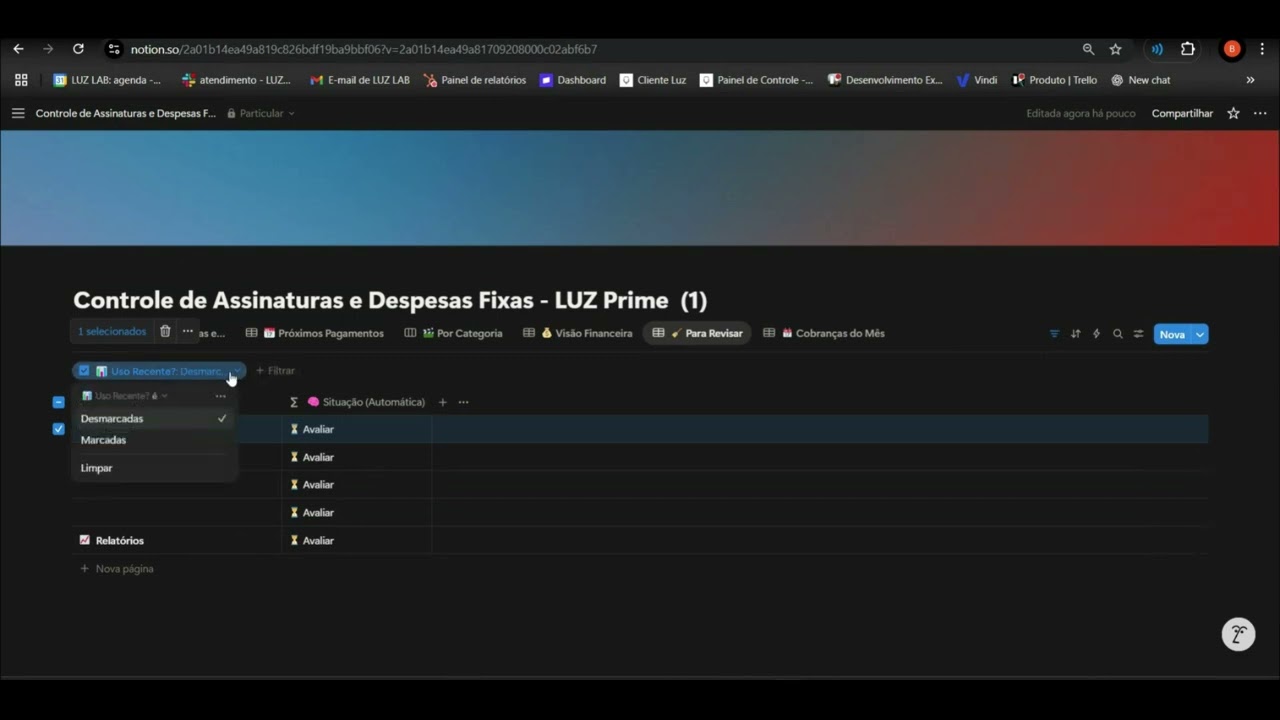The width and height of the screenshot is (1280, 720).
Task: Show more bookmarks with the double chevron
Action: [x=1250, y=80]
